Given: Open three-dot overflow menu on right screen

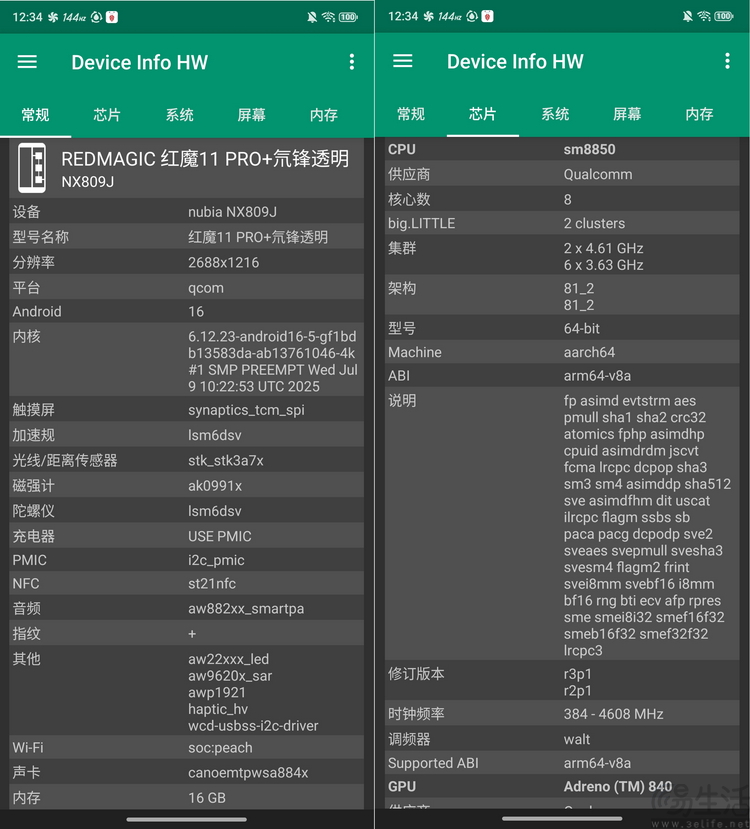Looking at the screenshot, I should pyautogui.click(x=727, y=62).
